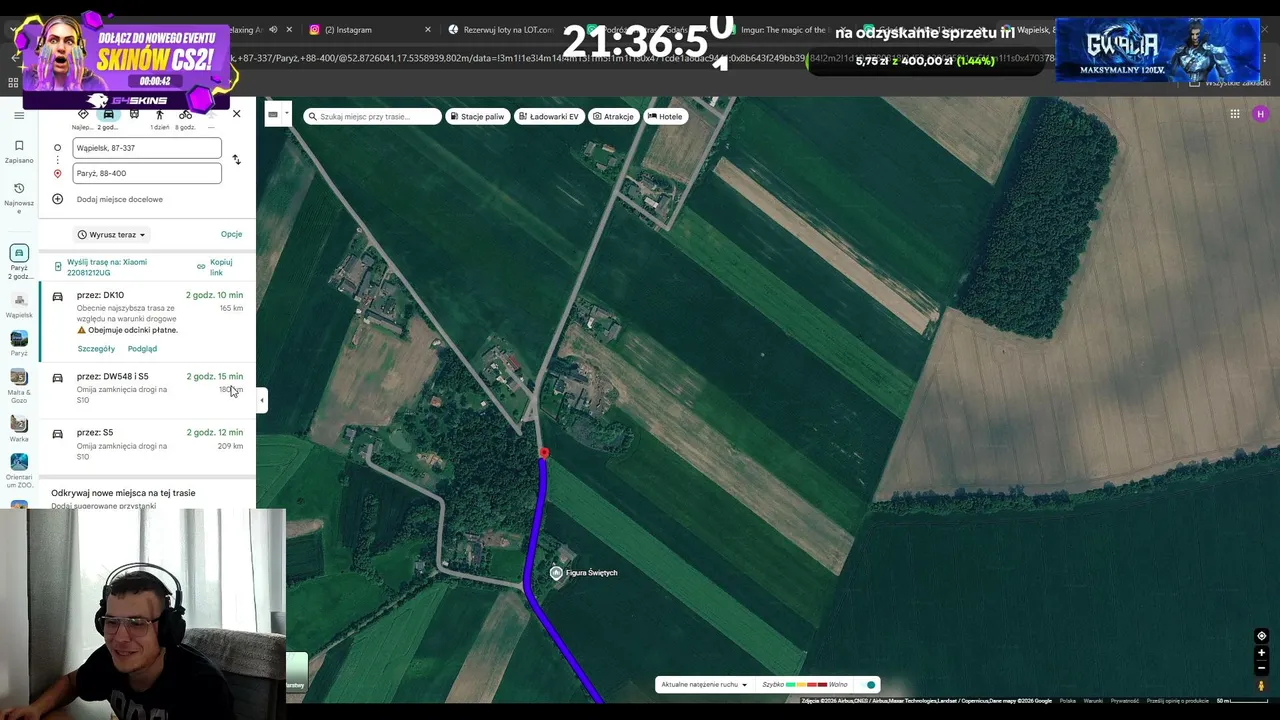1280x720 pixels.
Task: Activate the Street View pegman
Action: [1261, 686]
